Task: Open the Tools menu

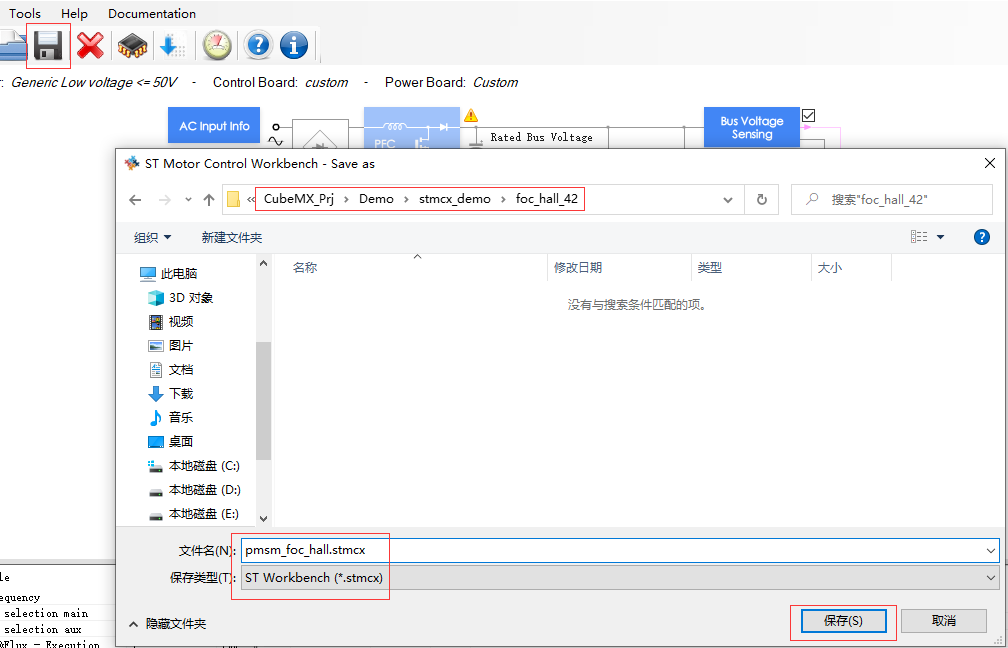Action: pos(24,14)
